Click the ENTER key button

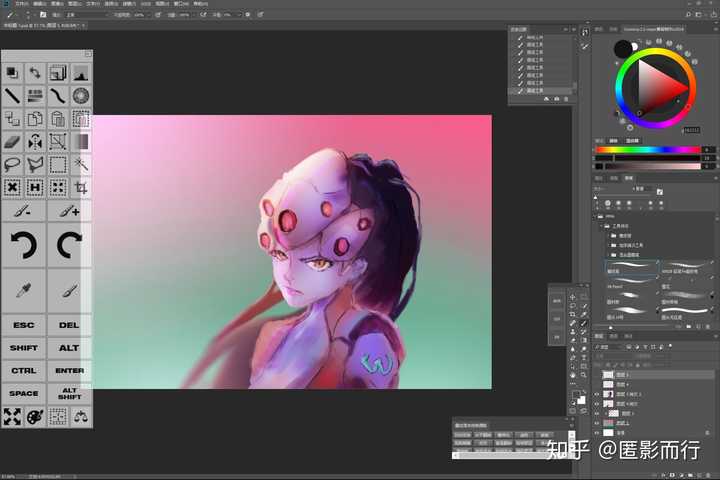point(69,371)
